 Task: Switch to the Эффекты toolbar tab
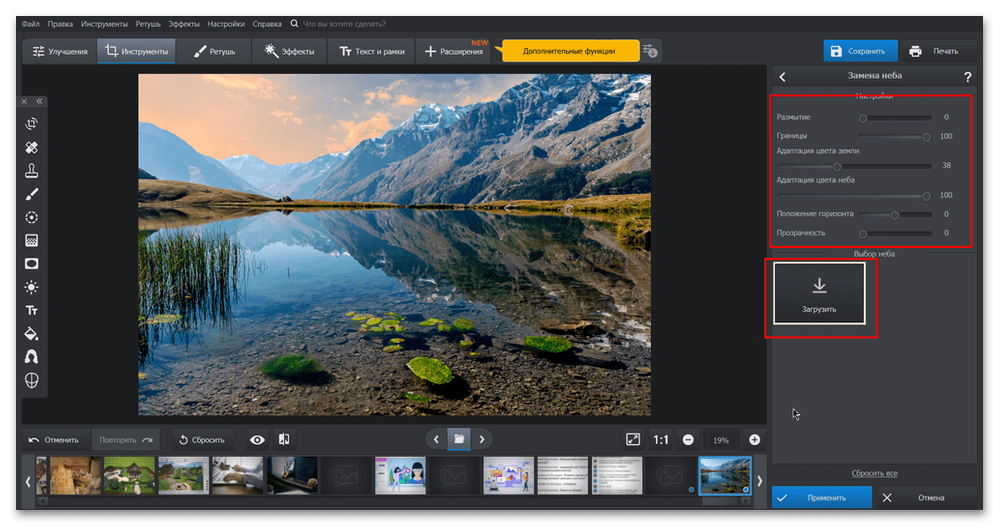[x=289, y=51]
